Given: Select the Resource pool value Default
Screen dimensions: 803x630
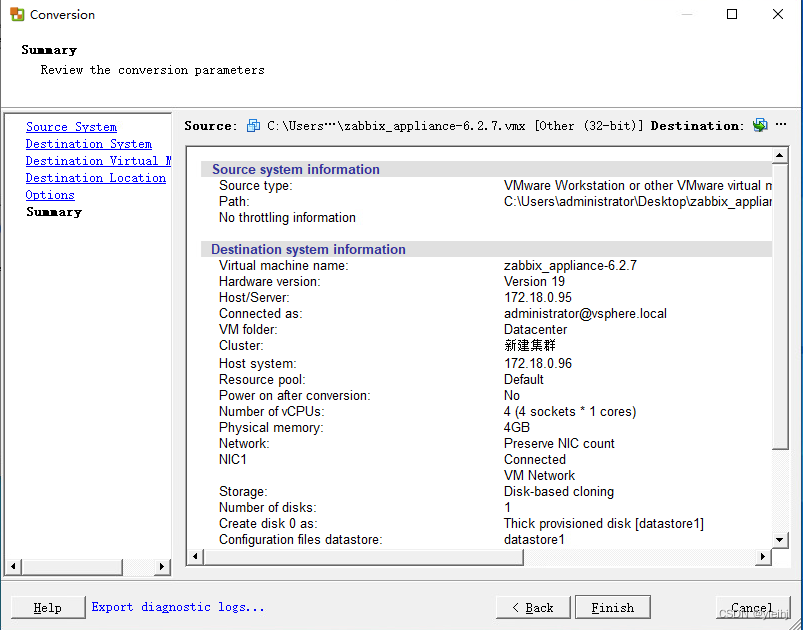Looking at the screenshot, I should coord(523,379).
